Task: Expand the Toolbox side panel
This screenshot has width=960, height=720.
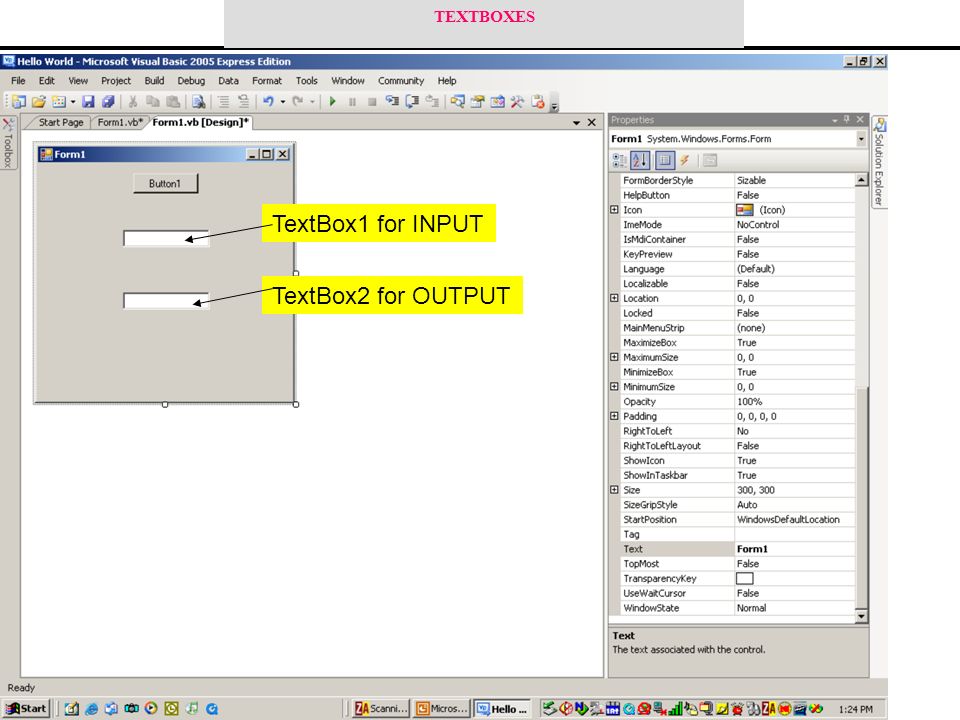Action: click(x=8, y=143)
